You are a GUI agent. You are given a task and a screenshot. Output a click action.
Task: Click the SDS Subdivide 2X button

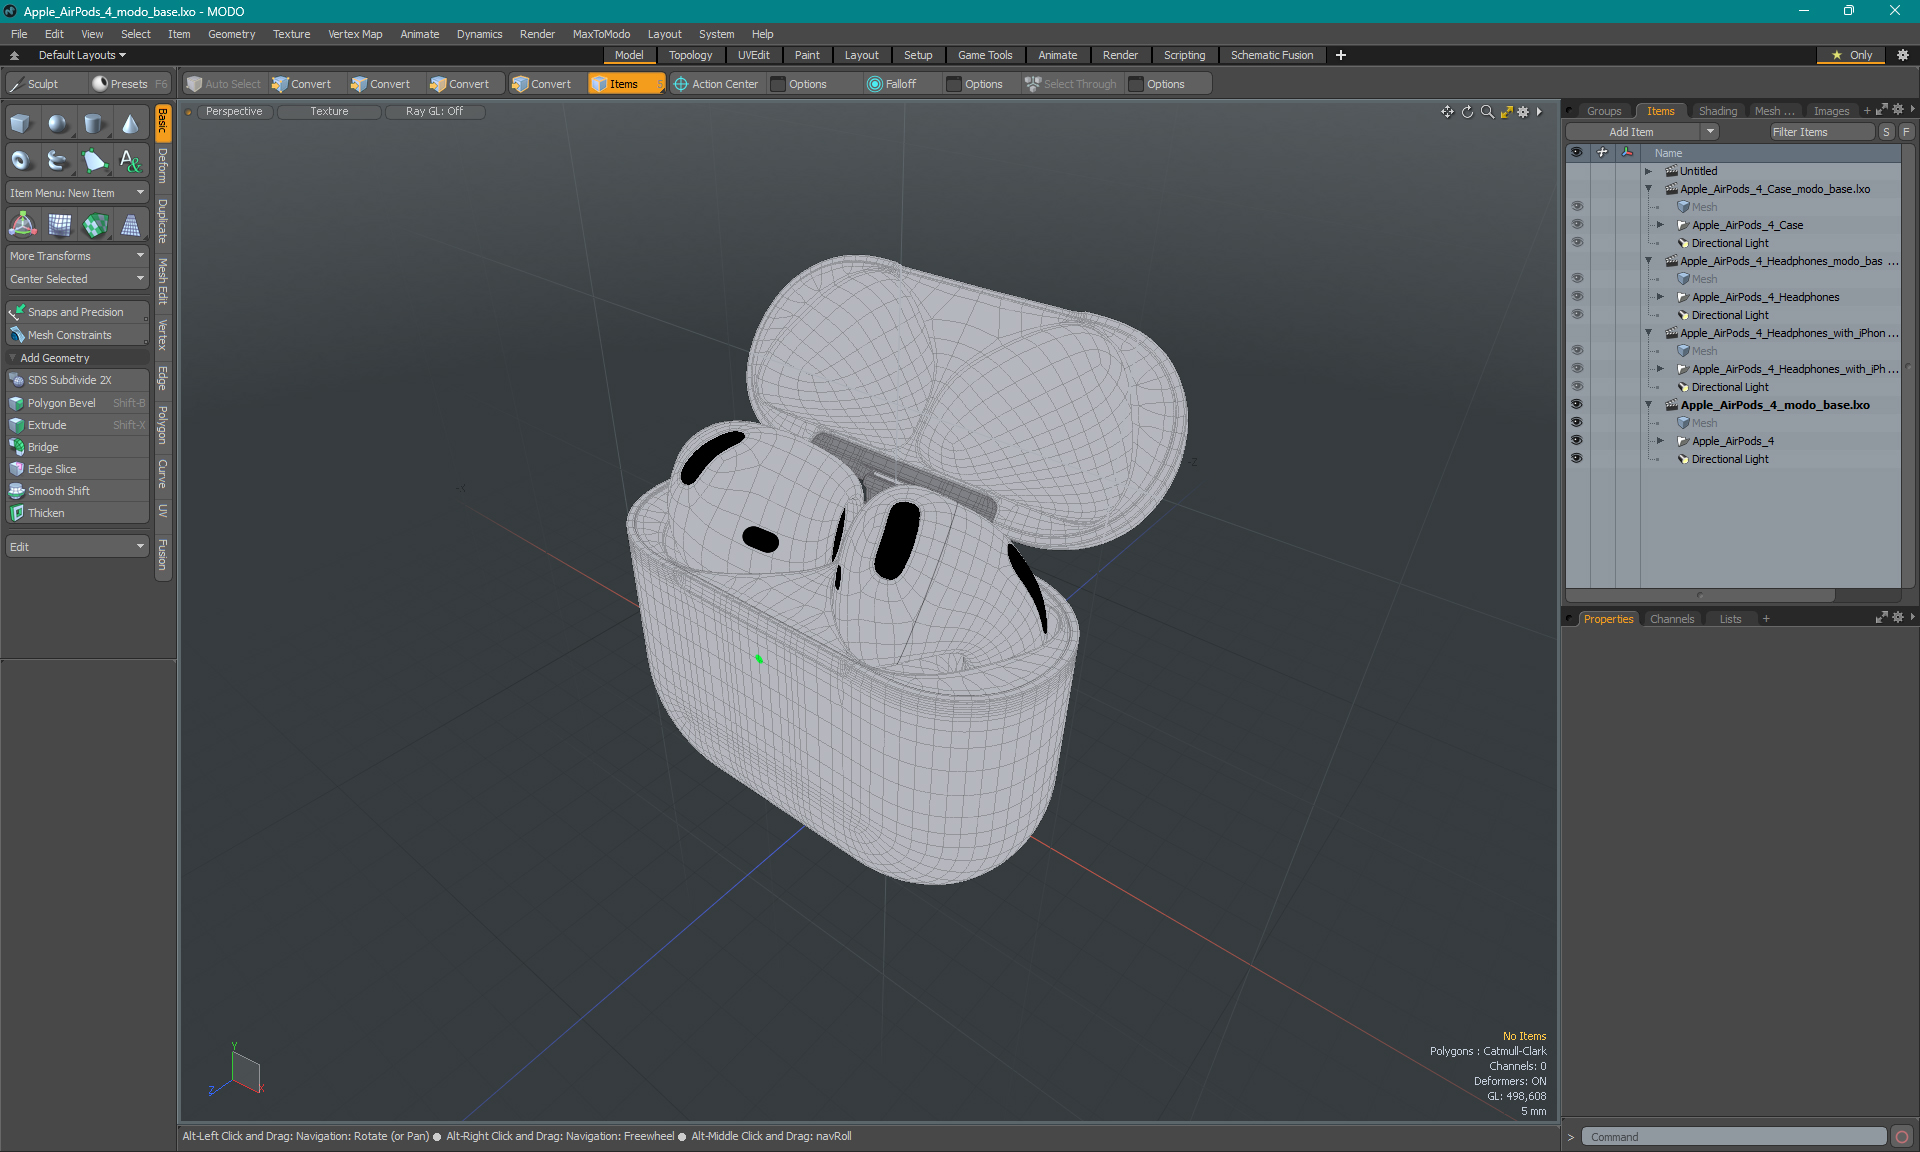(x=69, y=380)
